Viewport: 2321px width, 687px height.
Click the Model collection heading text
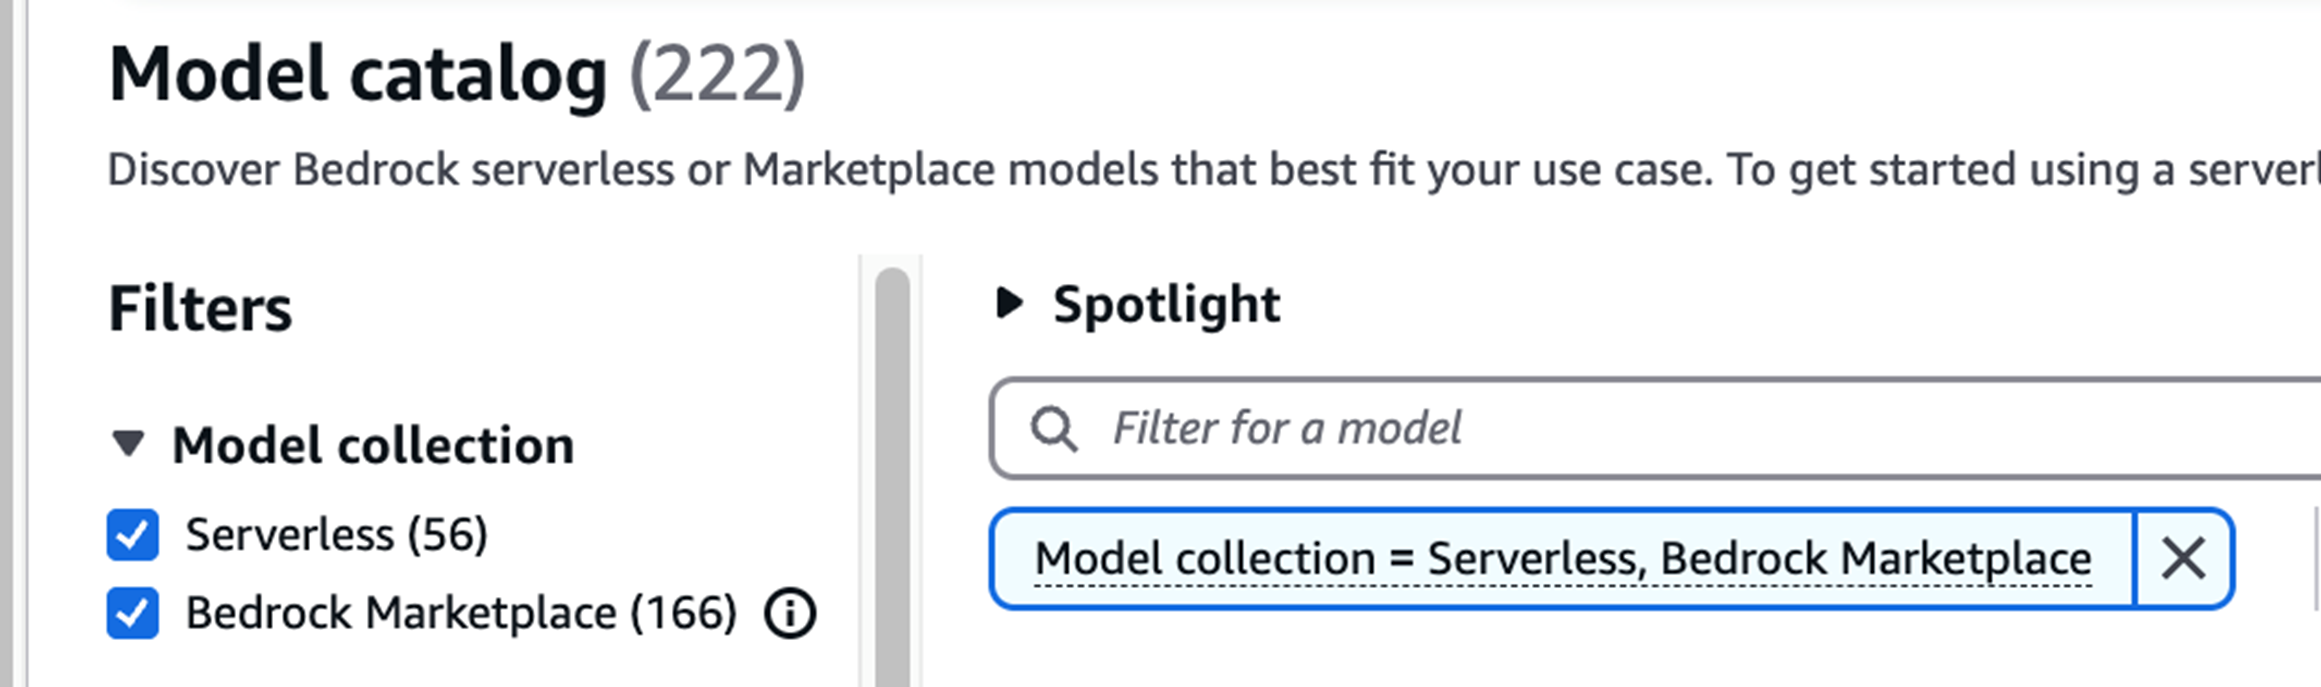pyautogui.click(x=373, y=445)
